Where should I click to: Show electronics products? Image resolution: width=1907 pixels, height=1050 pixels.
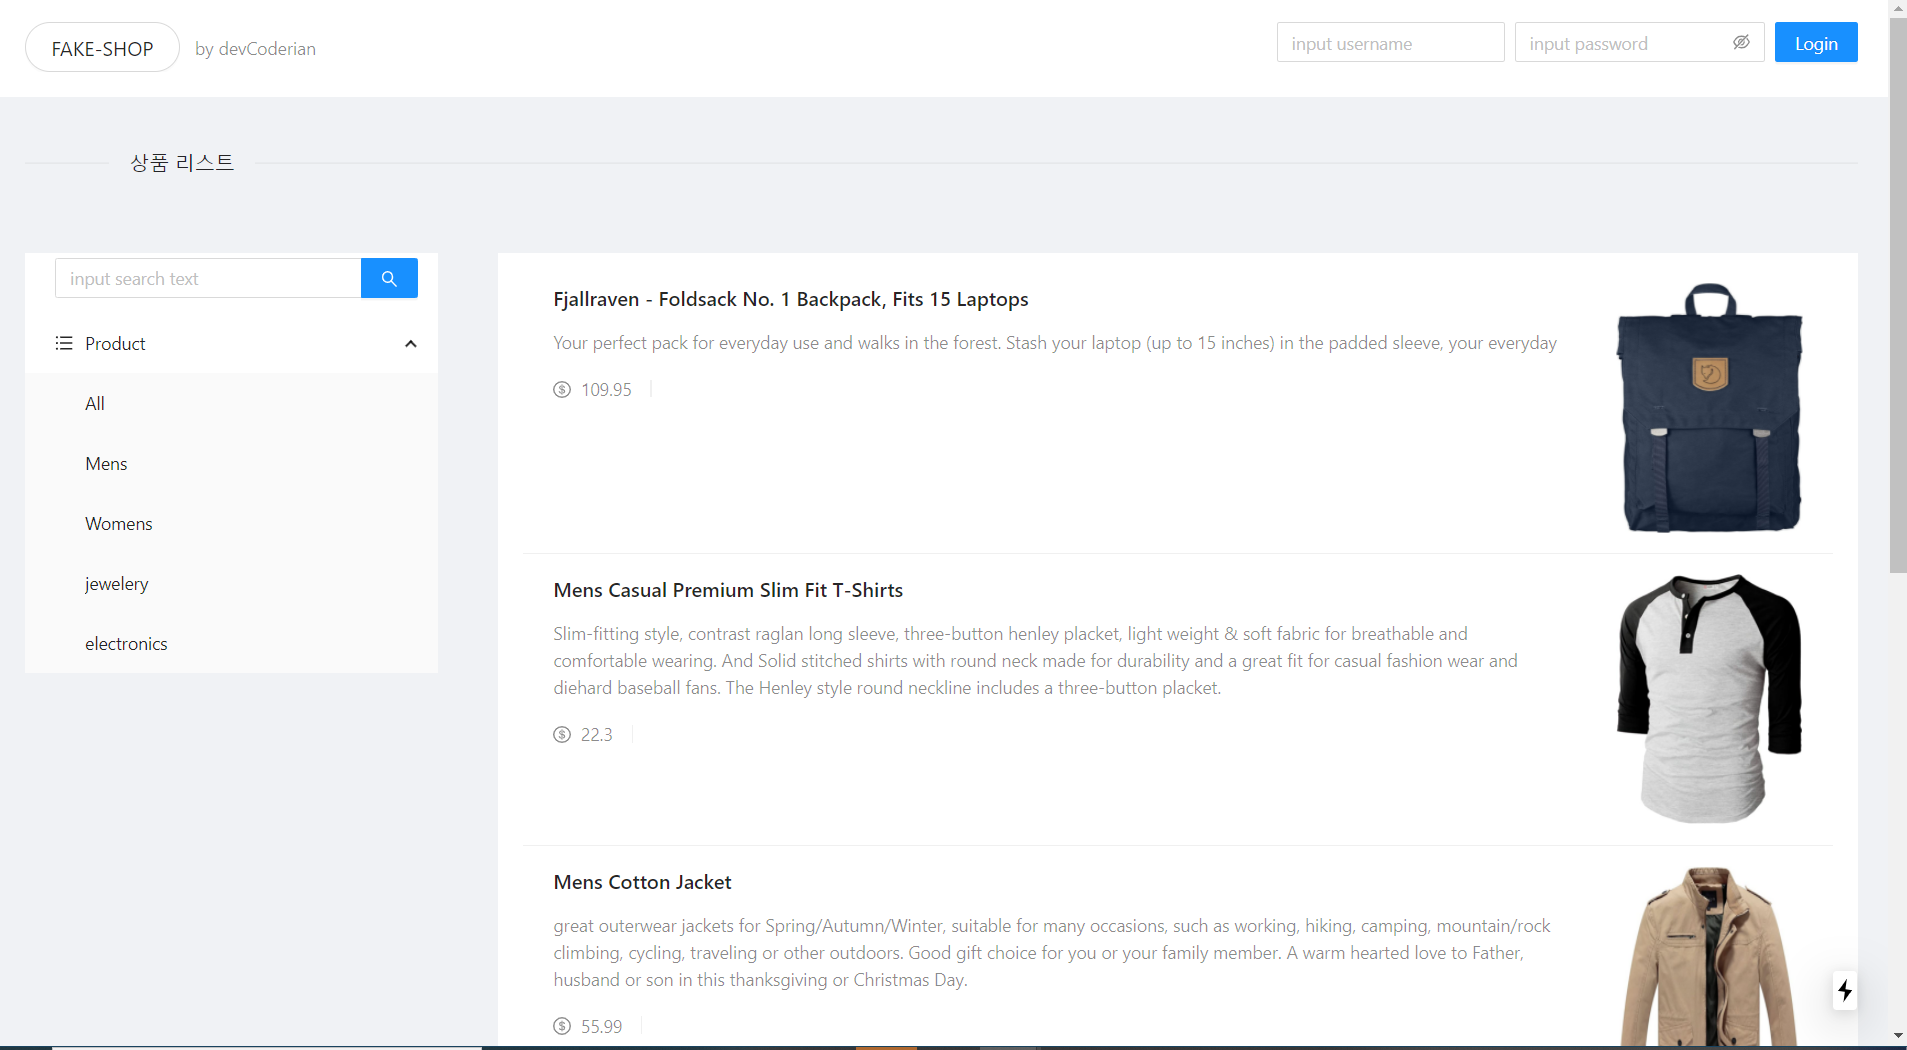[126, 643]
